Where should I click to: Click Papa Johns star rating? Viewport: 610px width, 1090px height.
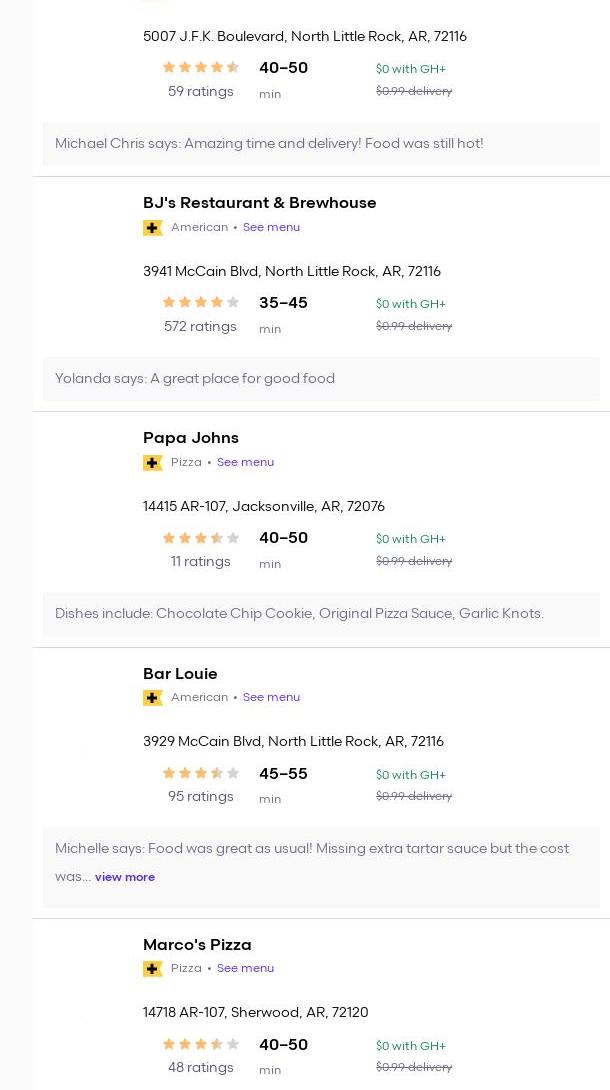click(x=201, y=537)
